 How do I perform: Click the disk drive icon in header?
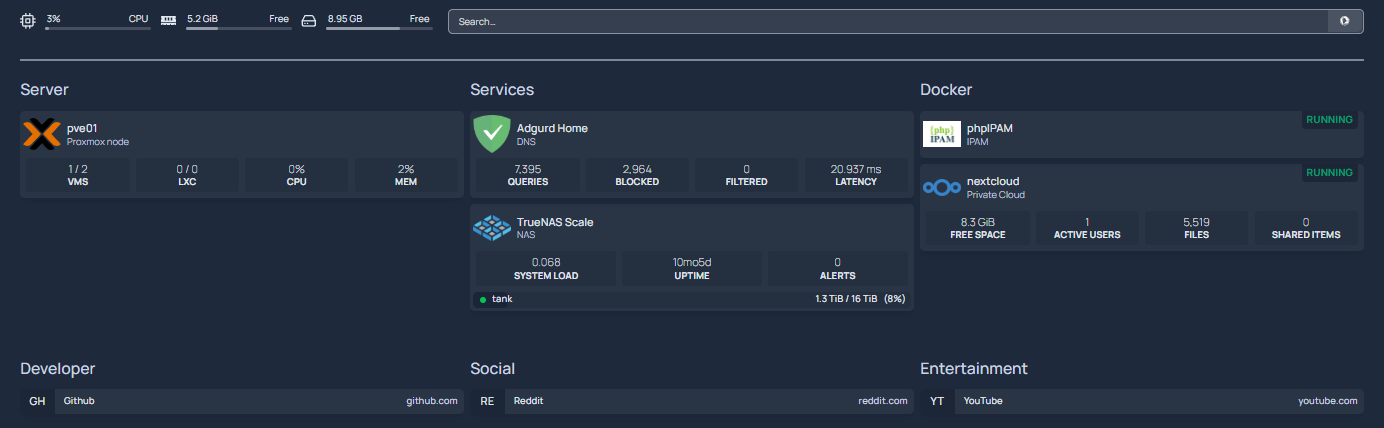(x=308, y=21)
